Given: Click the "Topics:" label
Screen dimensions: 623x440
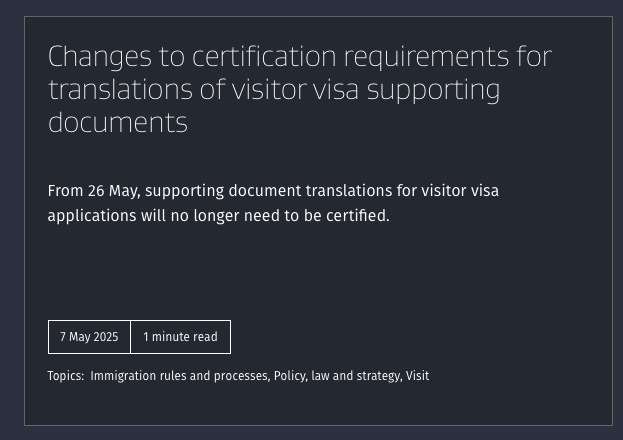Looking at the screenshot, I should (x=66, y=376).
